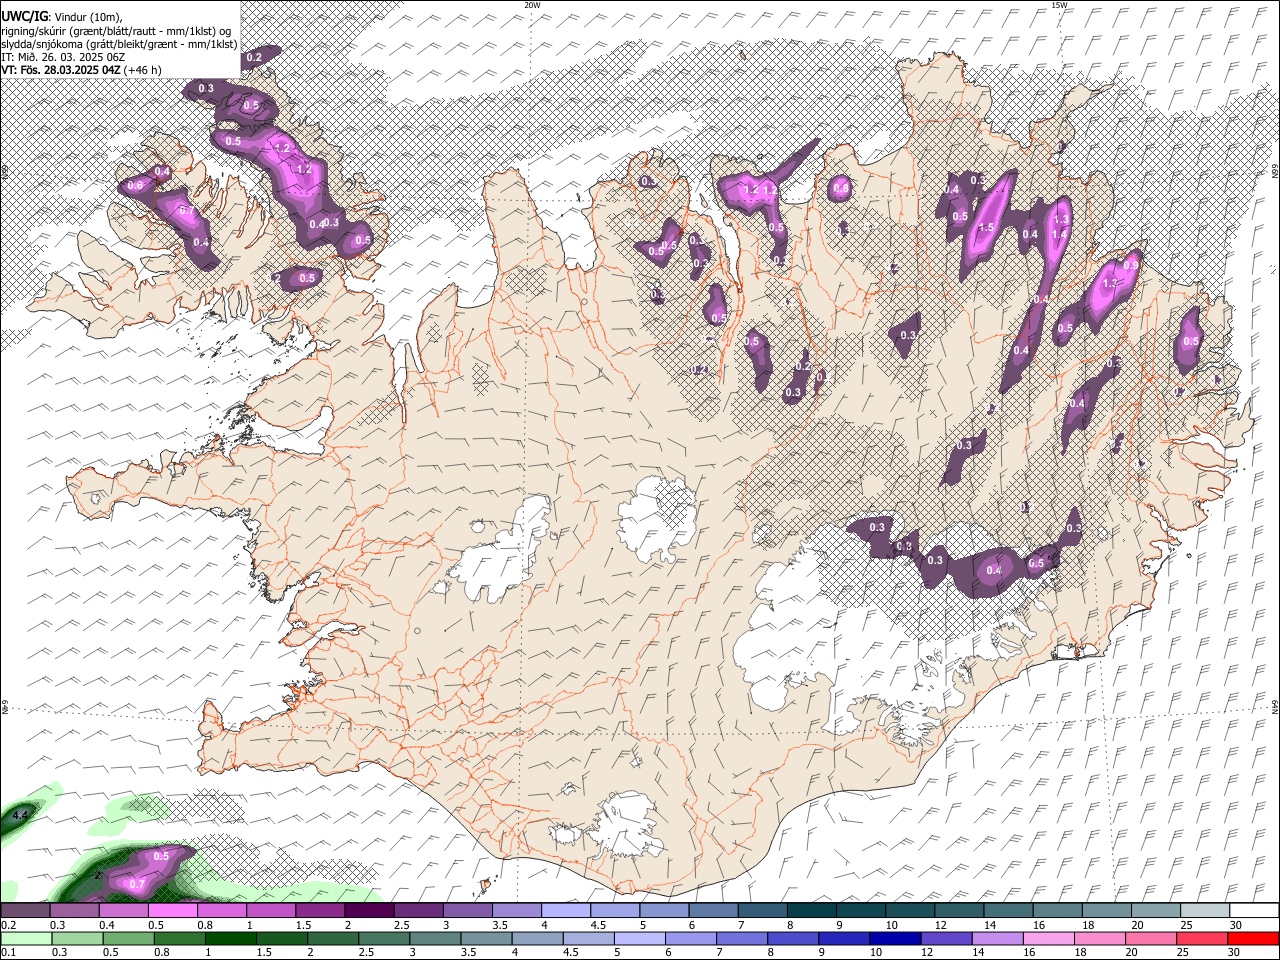
Task: Click the navy blue swatch above 10 in the rain scale
Action: click(x=894, y=938)
